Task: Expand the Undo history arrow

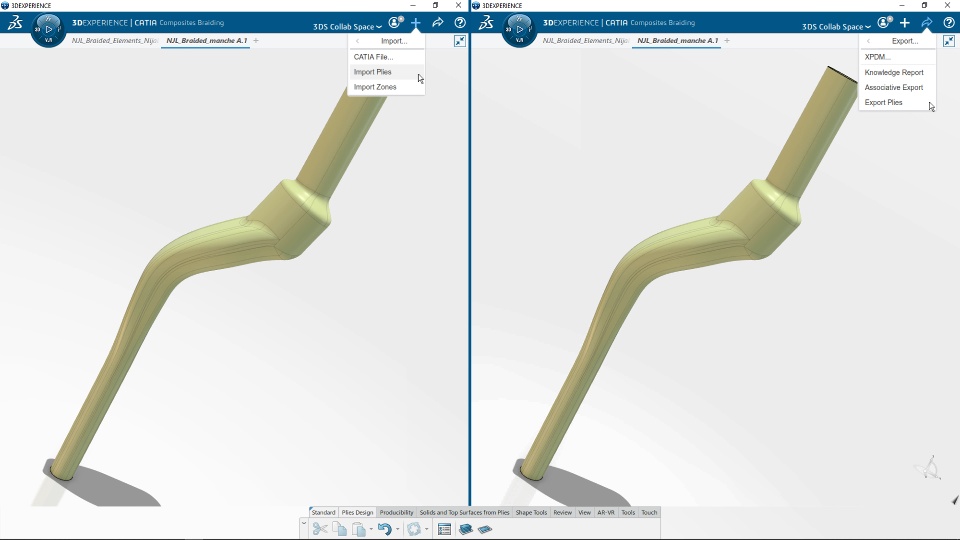Action: click(x=397, y=530)
